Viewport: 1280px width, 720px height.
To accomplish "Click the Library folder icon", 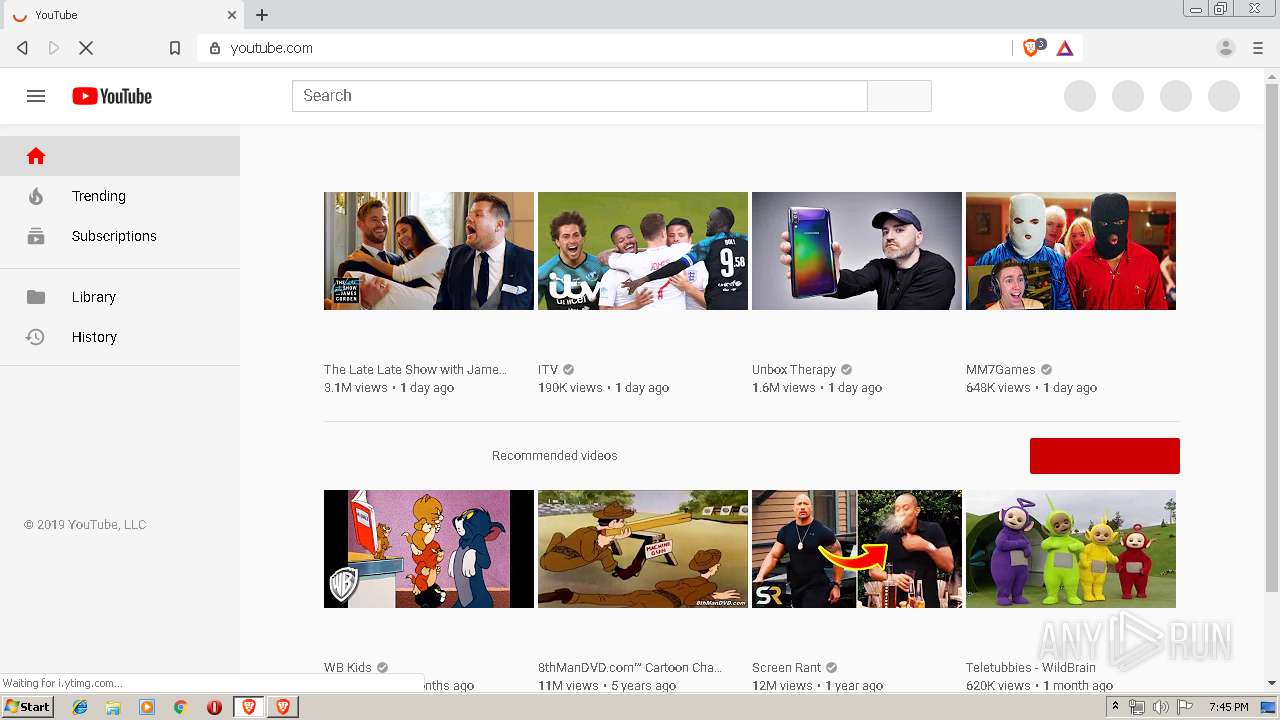I will pos(36,297).
